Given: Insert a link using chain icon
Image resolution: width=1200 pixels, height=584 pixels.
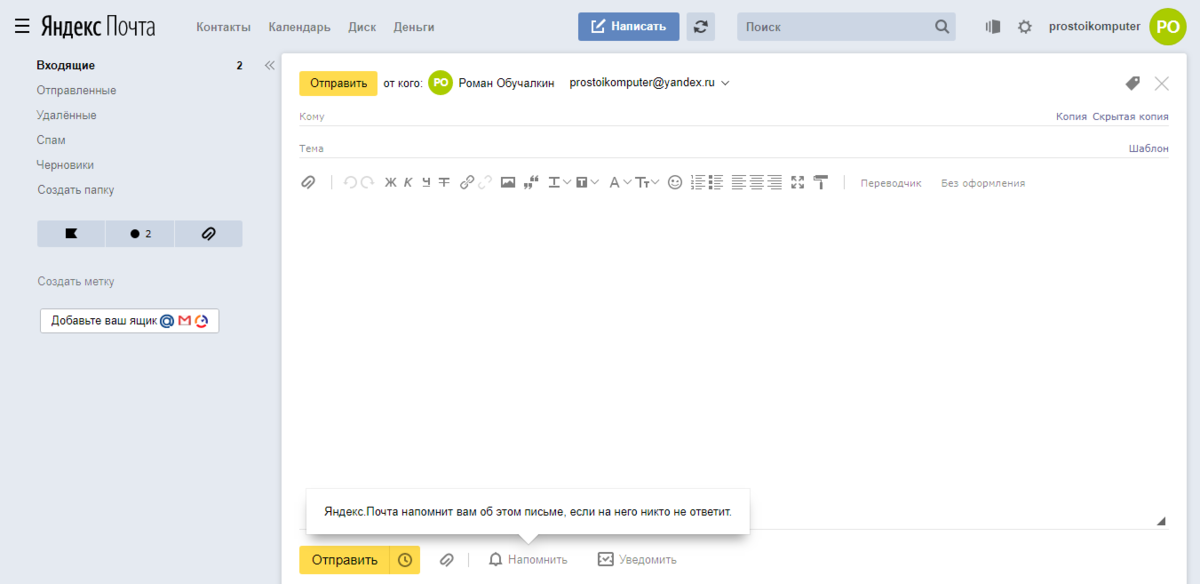Looking at the screenshot, I should (467, 183).
